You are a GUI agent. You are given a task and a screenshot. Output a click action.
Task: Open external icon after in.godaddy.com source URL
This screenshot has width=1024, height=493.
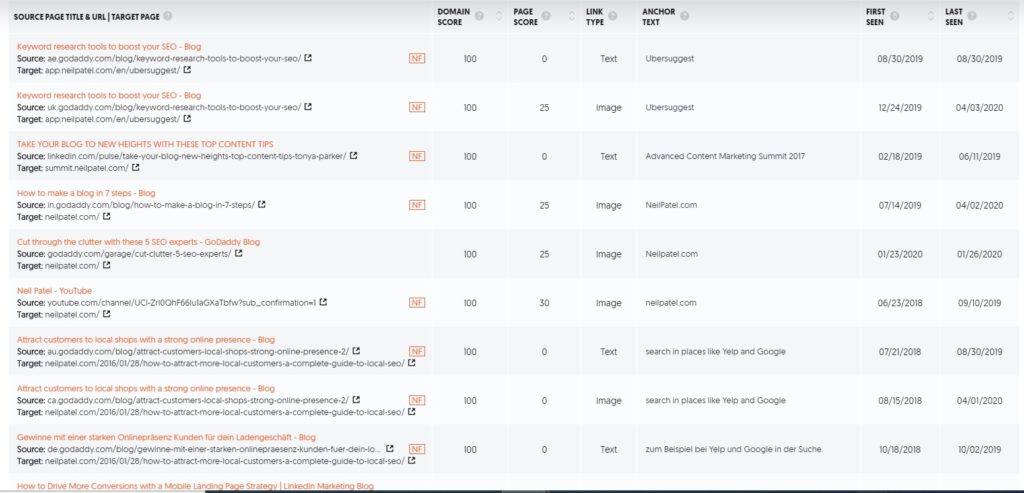coord(262,204)
